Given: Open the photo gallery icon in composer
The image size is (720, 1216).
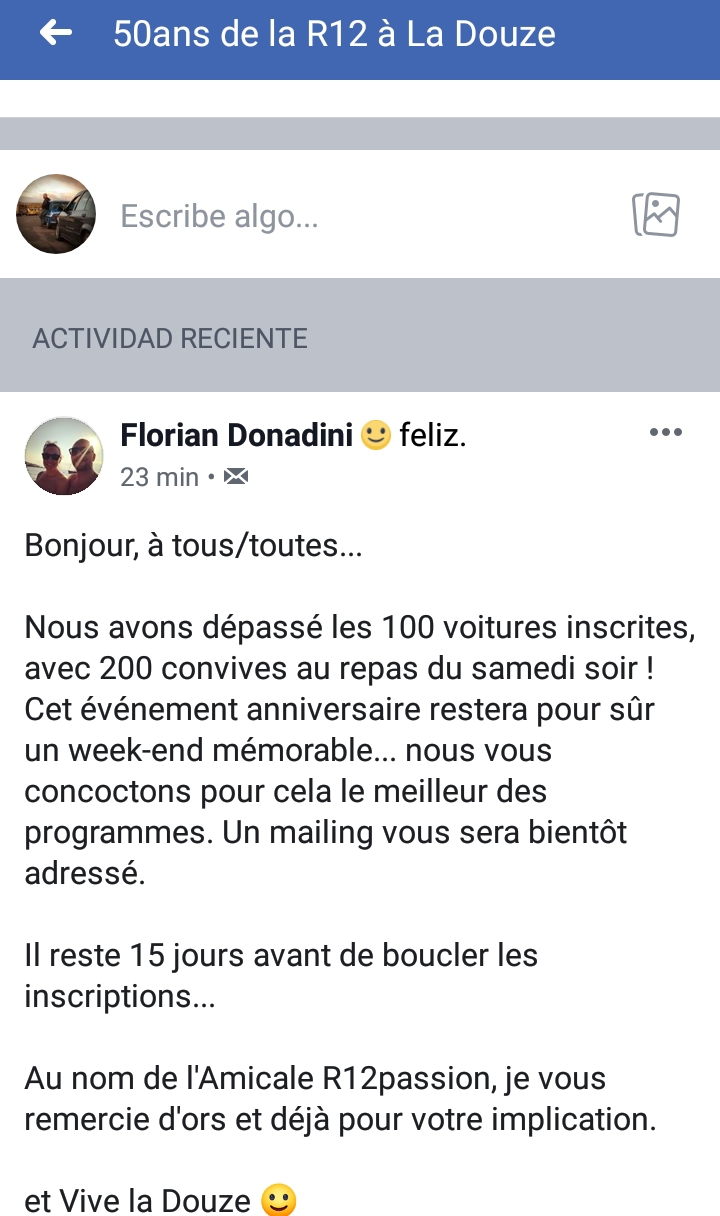Looking at the screenshot, I should point(656,214).
